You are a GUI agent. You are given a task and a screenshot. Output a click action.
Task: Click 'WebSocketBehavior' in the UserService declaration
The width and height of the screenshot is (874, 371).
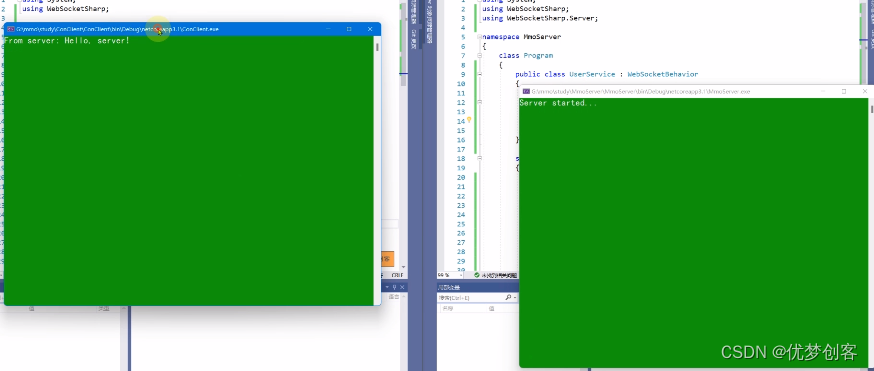[663, 74]
